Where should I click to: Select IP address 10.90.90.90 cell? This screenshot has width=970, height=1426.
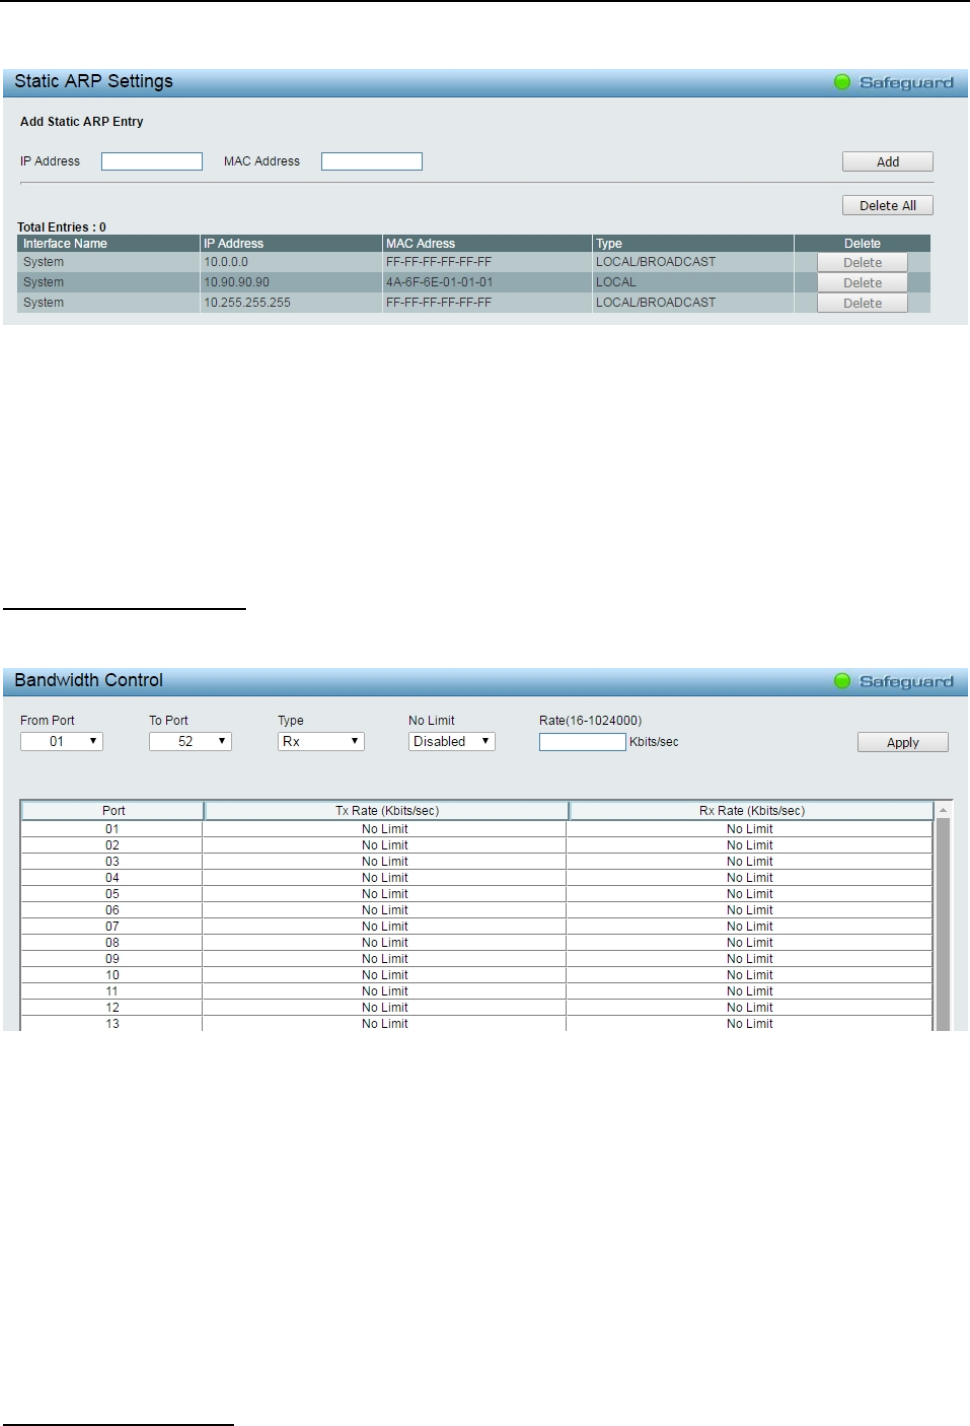coord(291,282)
